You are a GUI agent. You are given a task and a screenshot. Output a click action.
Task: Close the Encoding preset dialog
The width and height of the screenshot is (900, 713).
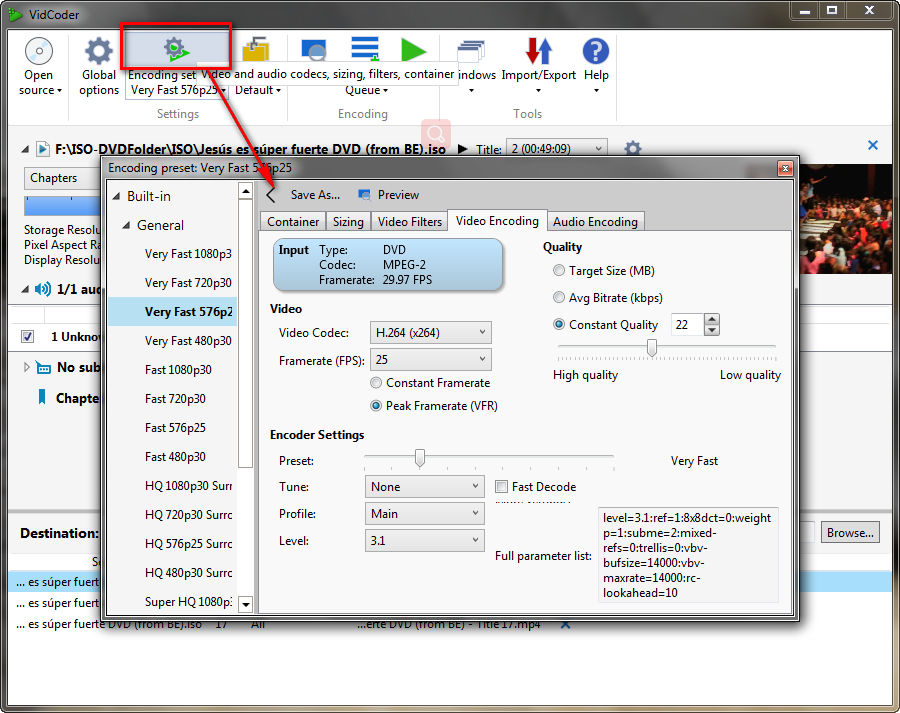[785, 168]
